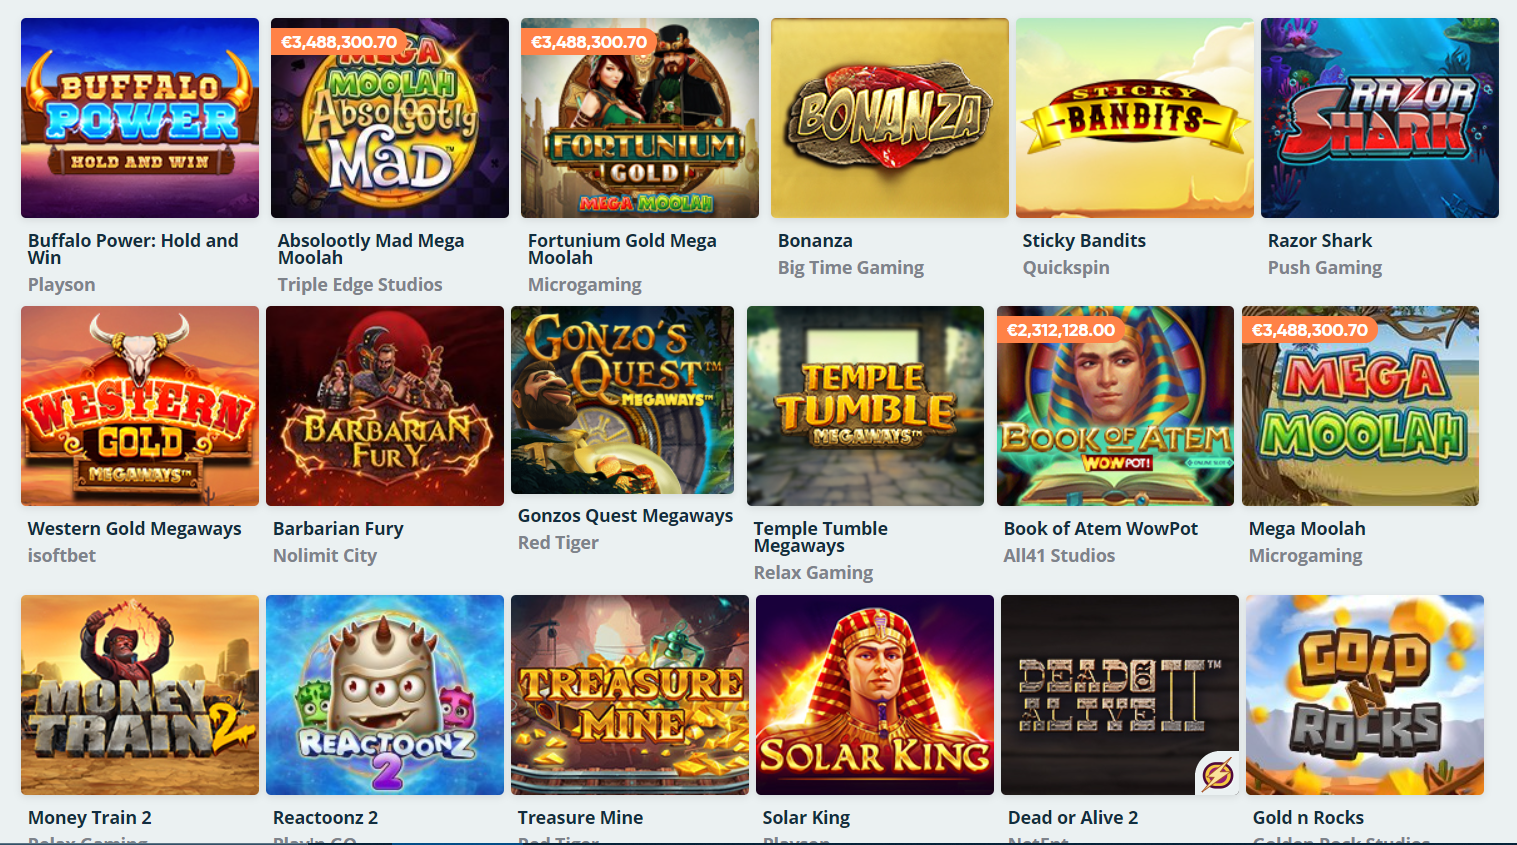Click the jackpot badge on Fortunium Gold
Viewport: 1517px width, 845px height.
pyautogui.click(x=589, y=42)
